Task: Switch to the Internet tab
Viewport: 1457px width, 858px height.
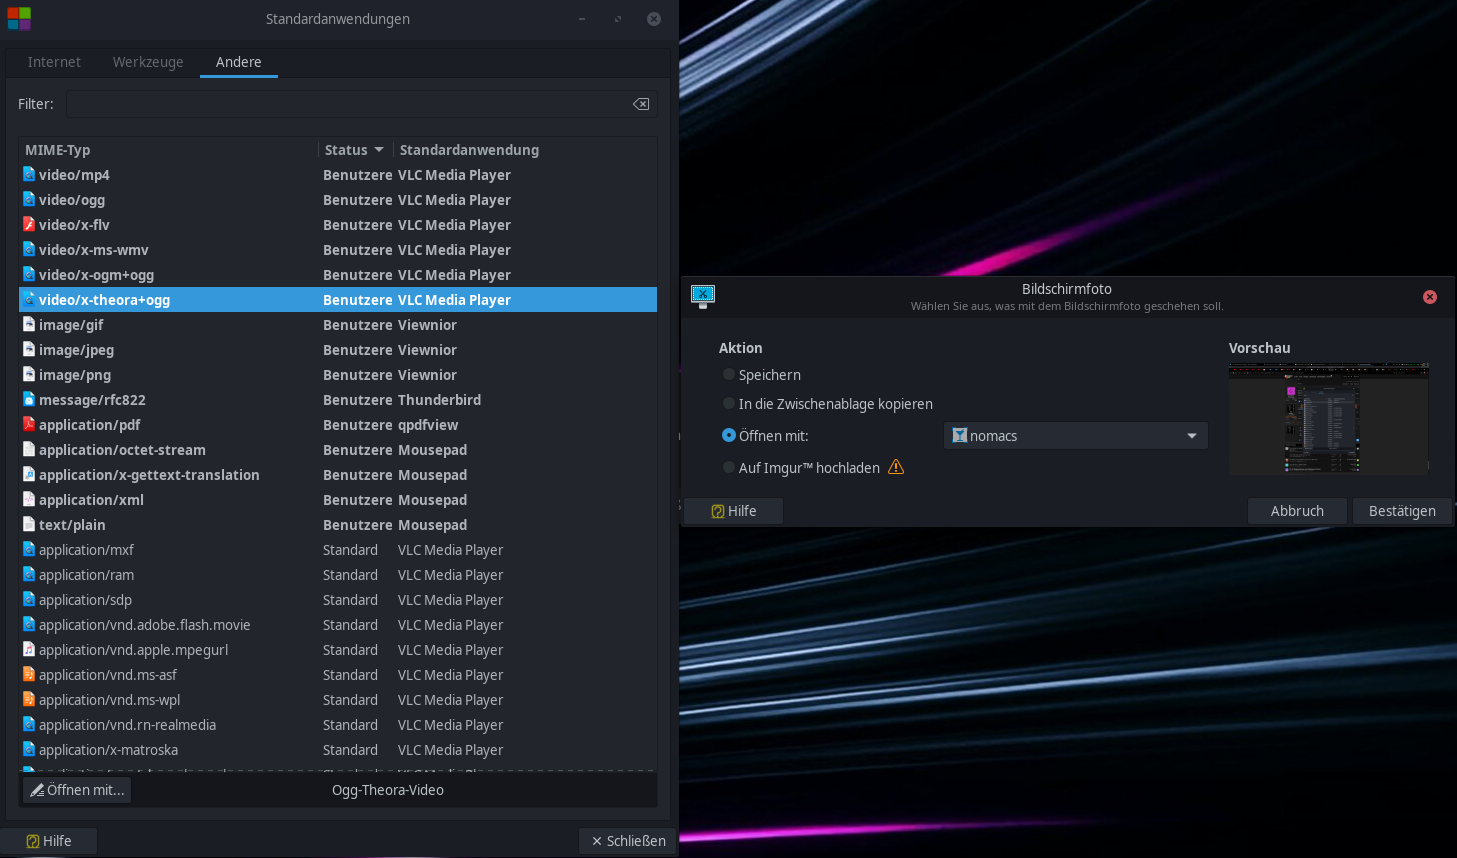Action: point(54,62)
